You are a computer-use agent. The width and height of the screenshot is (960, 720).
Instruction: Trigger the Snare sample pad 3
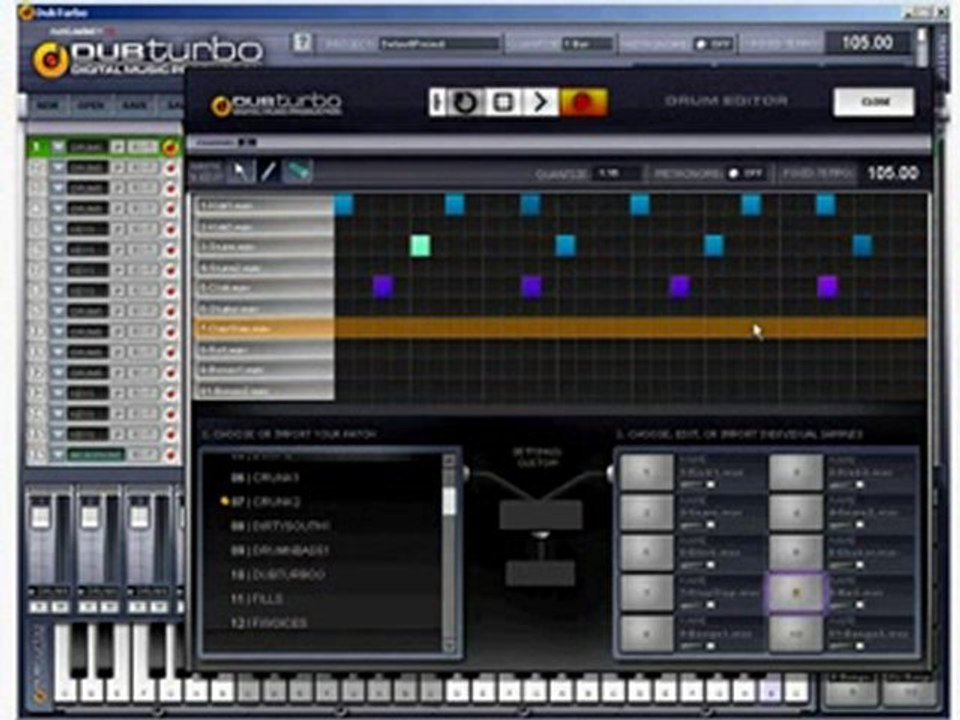coord(647,512)
